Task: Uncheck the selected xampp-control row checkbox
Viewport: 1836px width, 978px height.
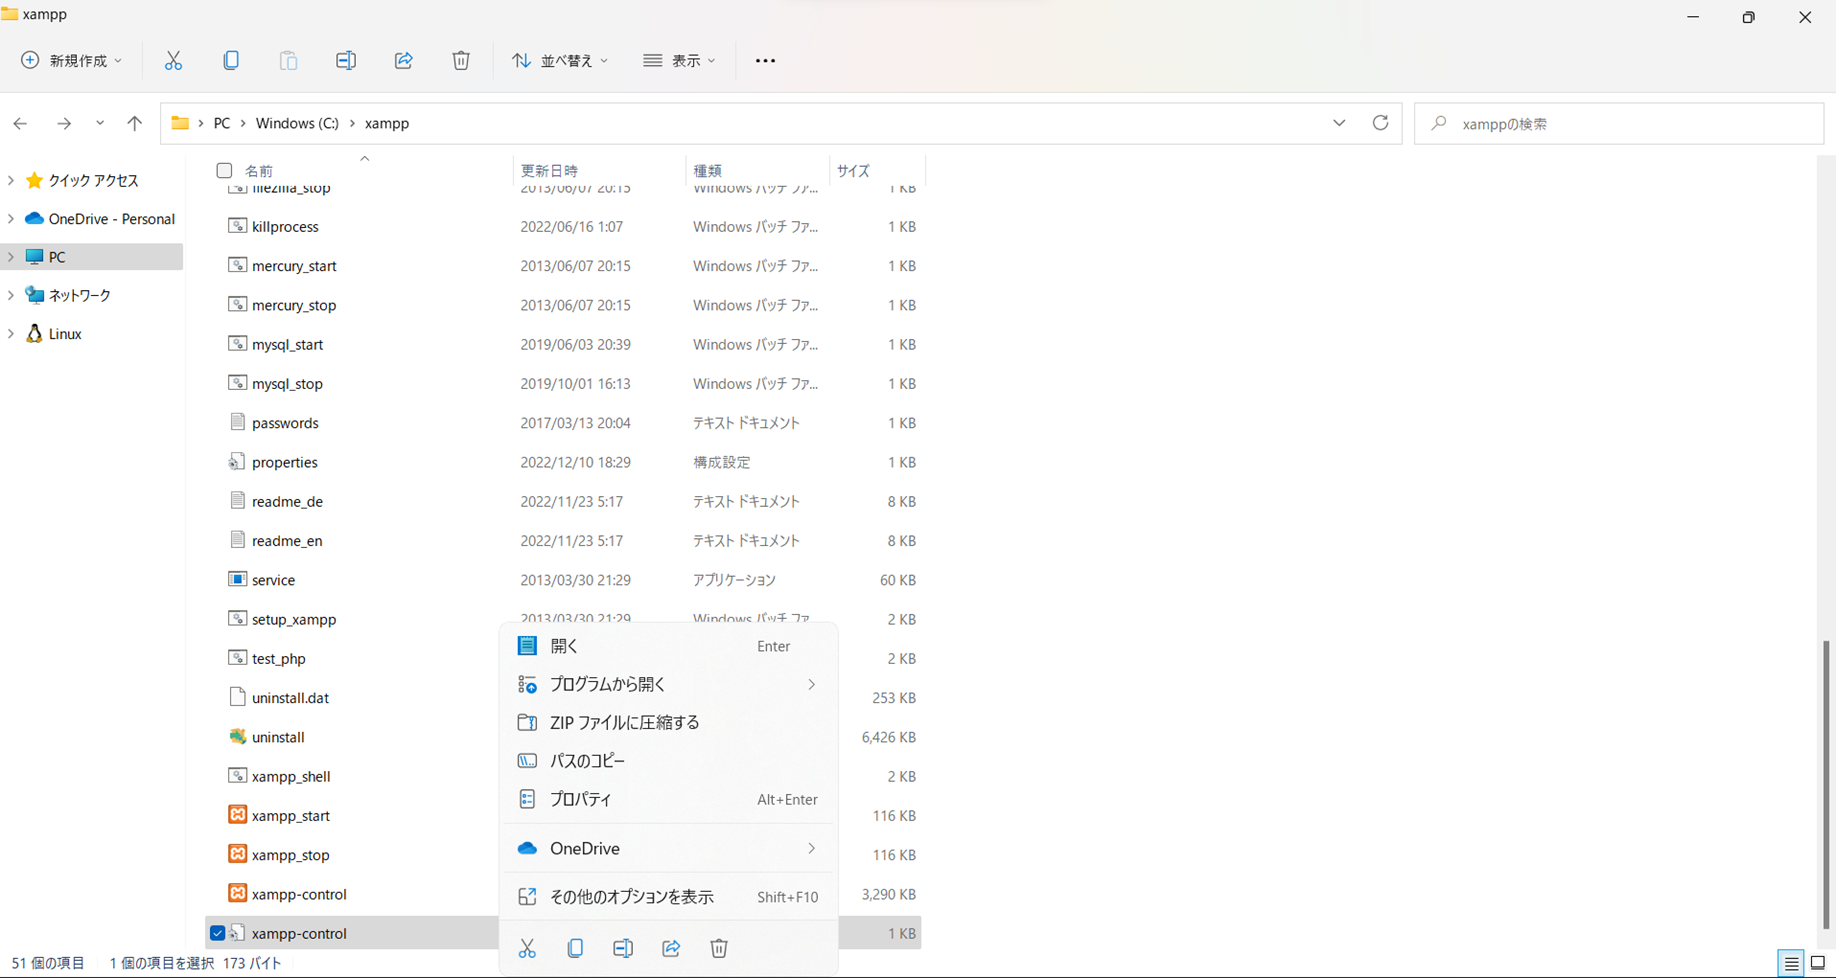Action: (217, 933)
